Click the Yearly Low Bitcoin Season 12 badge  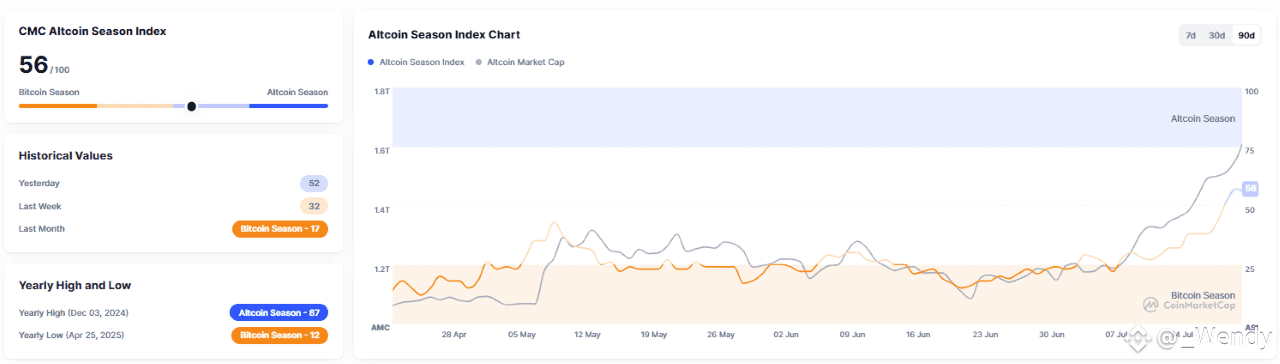(280, 335)
